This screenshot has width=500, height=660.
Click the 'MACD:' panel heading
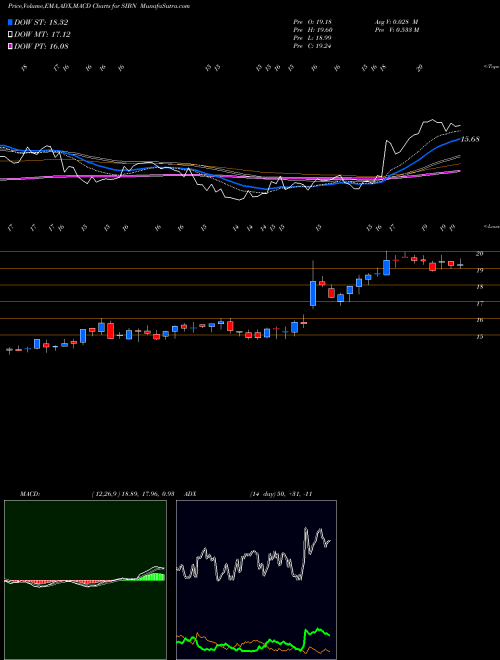pos(29,494)
